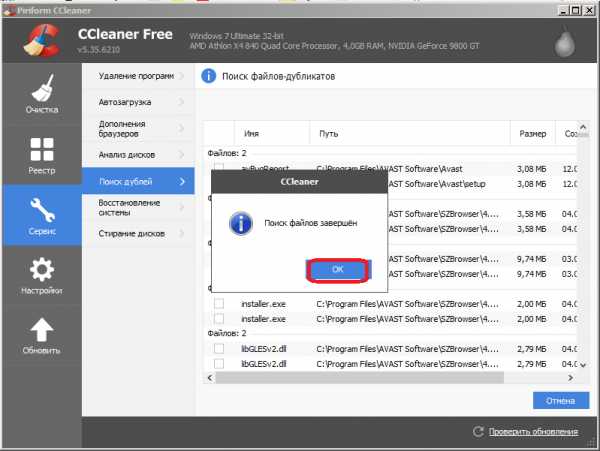Click the vertical scrollbar up arrow
The width and height of the screenshot is (600, 451).
pos(583,126)
